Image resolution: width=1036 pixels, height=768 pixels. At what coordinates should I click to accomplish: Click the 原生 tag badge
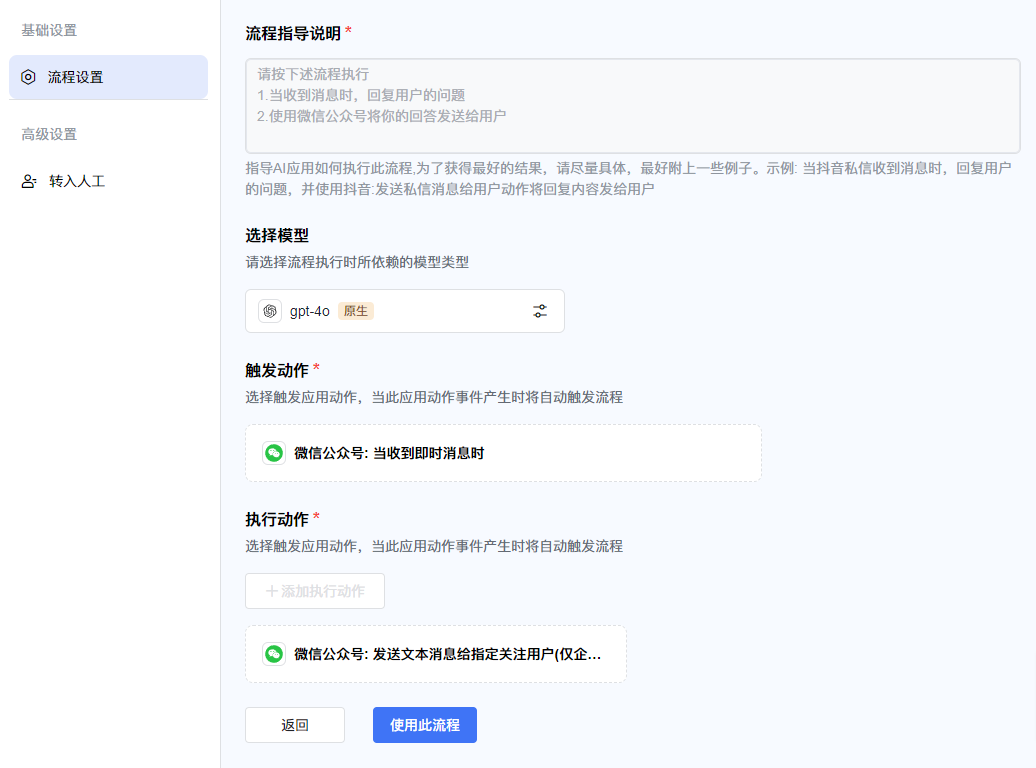[355, 311]
